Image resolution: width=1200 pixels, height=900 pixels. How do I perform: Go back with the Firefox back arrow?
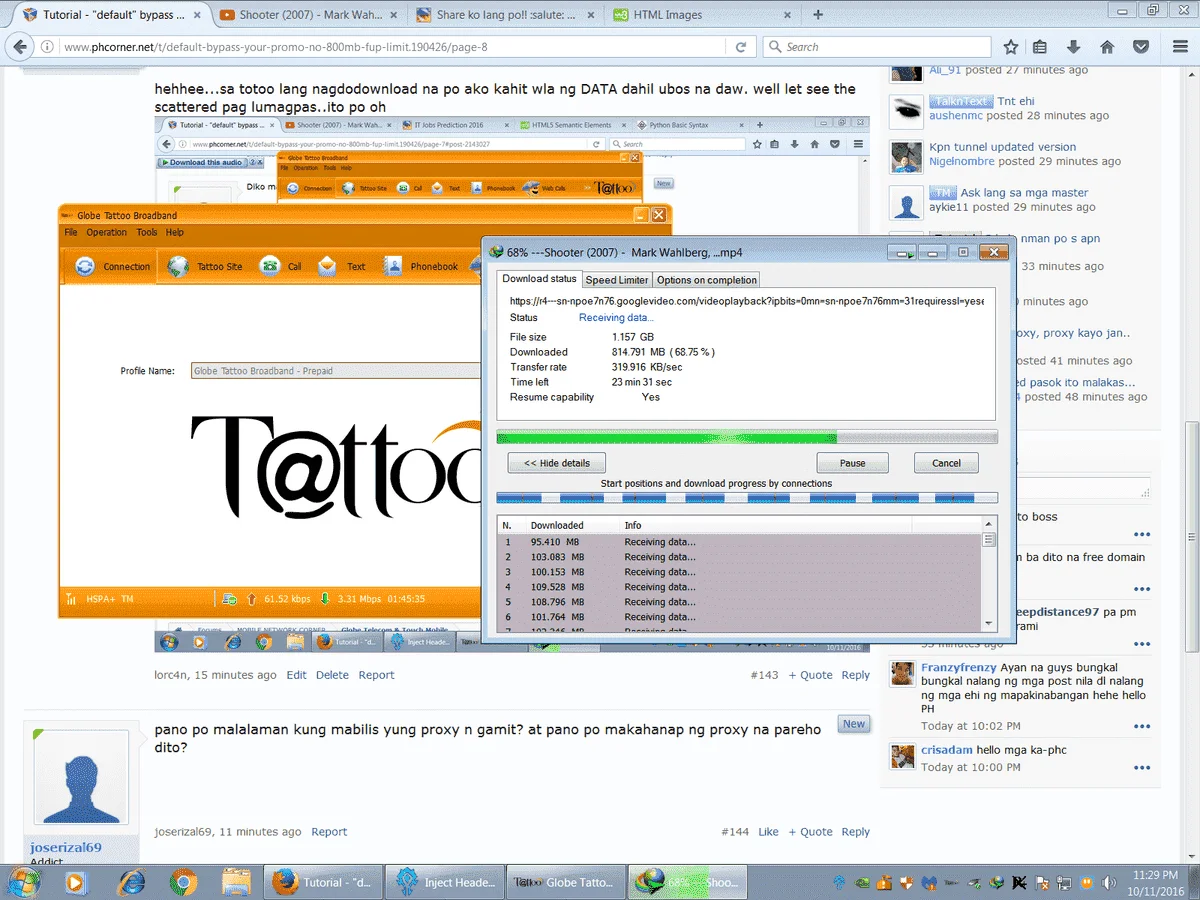[20, 47]
